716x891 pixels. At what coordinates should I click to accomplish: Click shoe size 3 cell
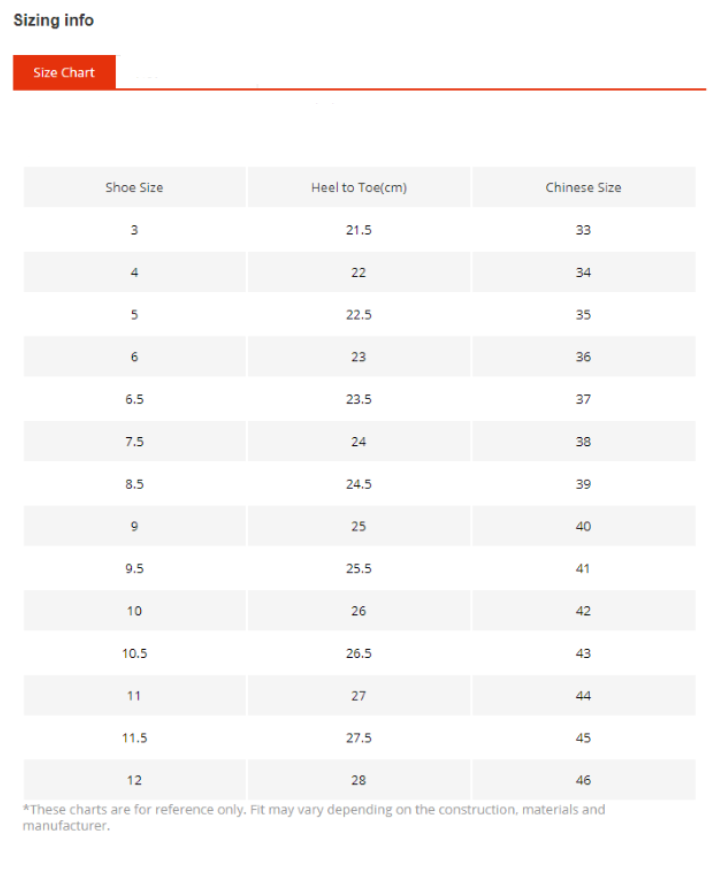tap(135, 230)
